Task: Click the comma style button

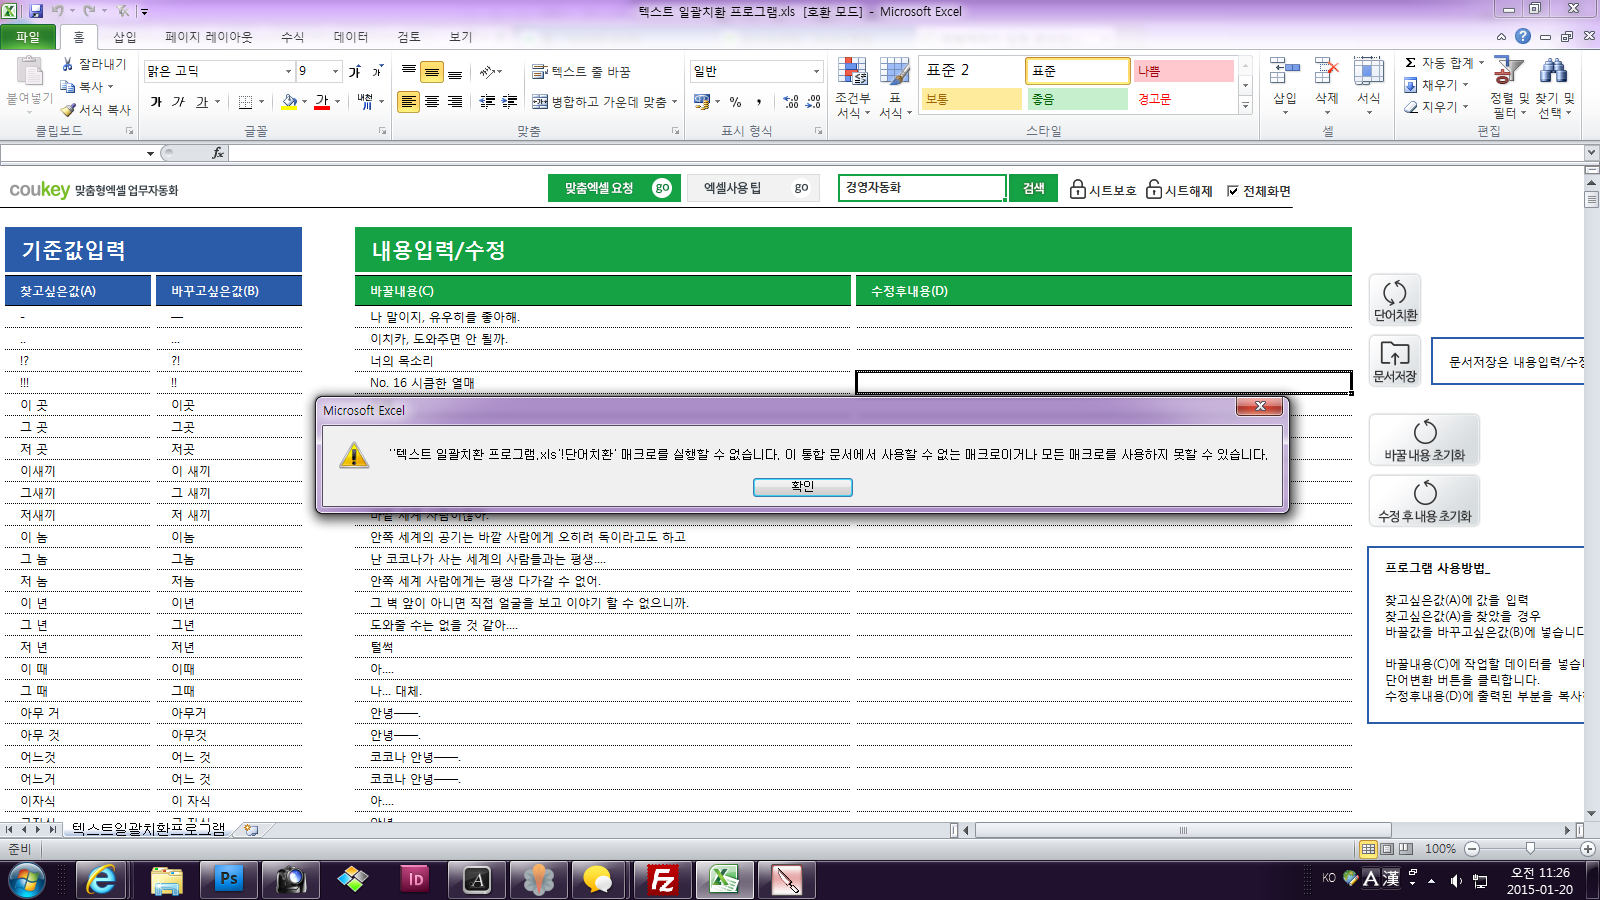Action: click(x=759, y=102)
